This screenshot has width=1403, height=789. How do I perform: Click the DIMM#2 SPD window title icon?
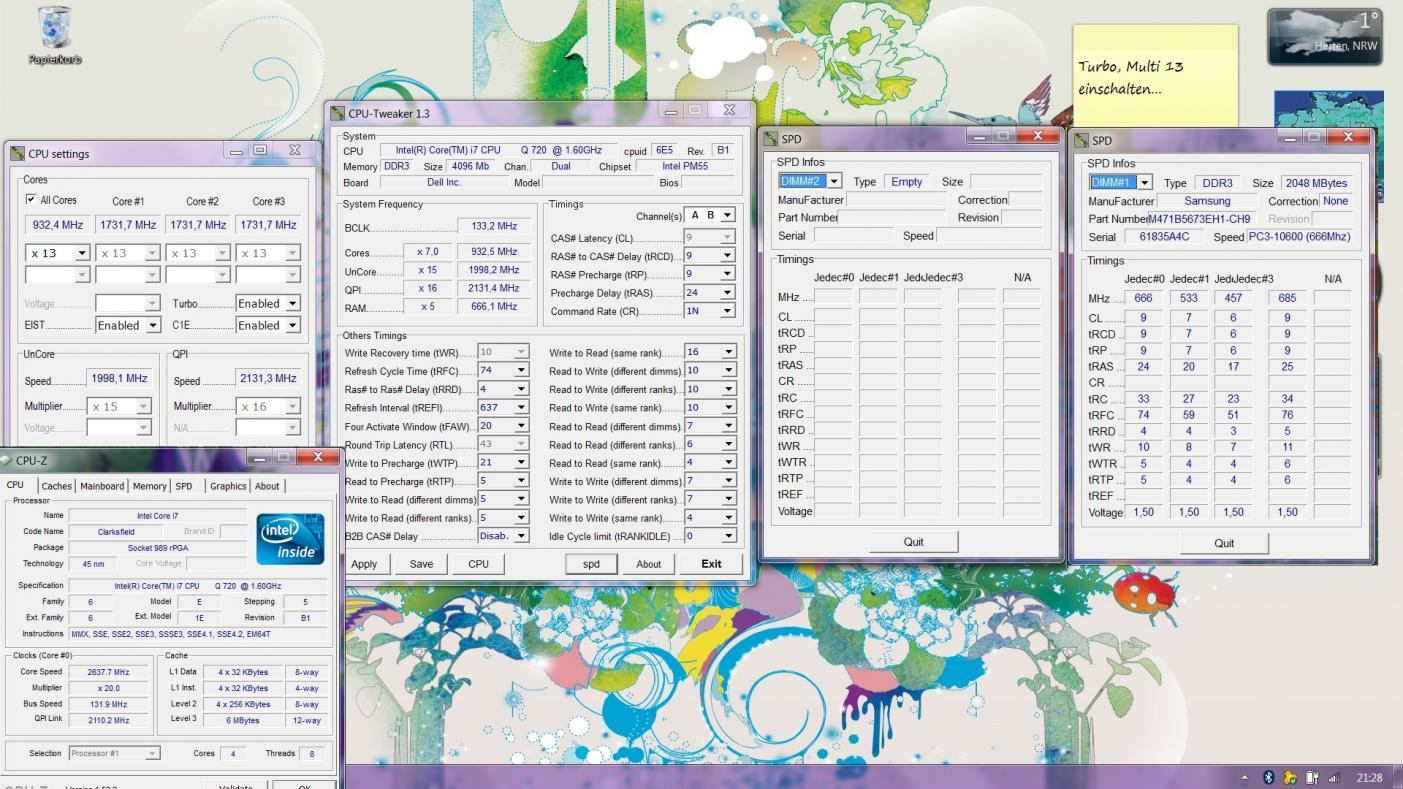coord(771,139)
